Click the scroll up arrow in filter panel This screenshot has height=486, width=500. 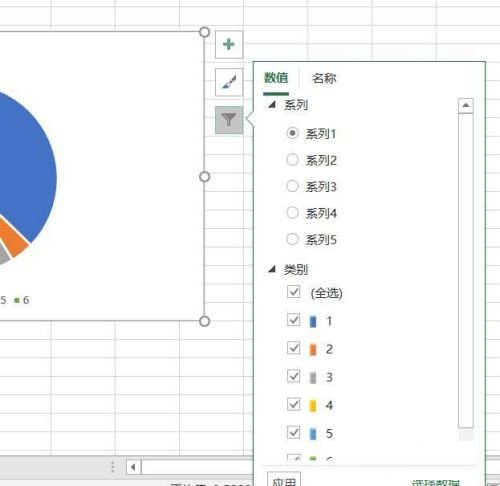(466, 106)
